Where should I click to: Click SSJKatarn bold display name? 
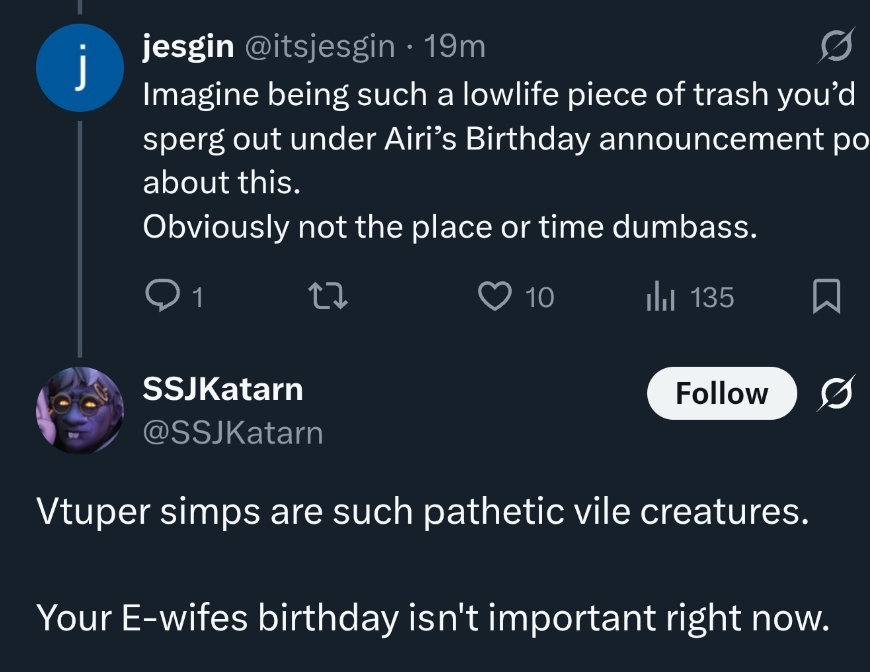(x=222, y=388)
